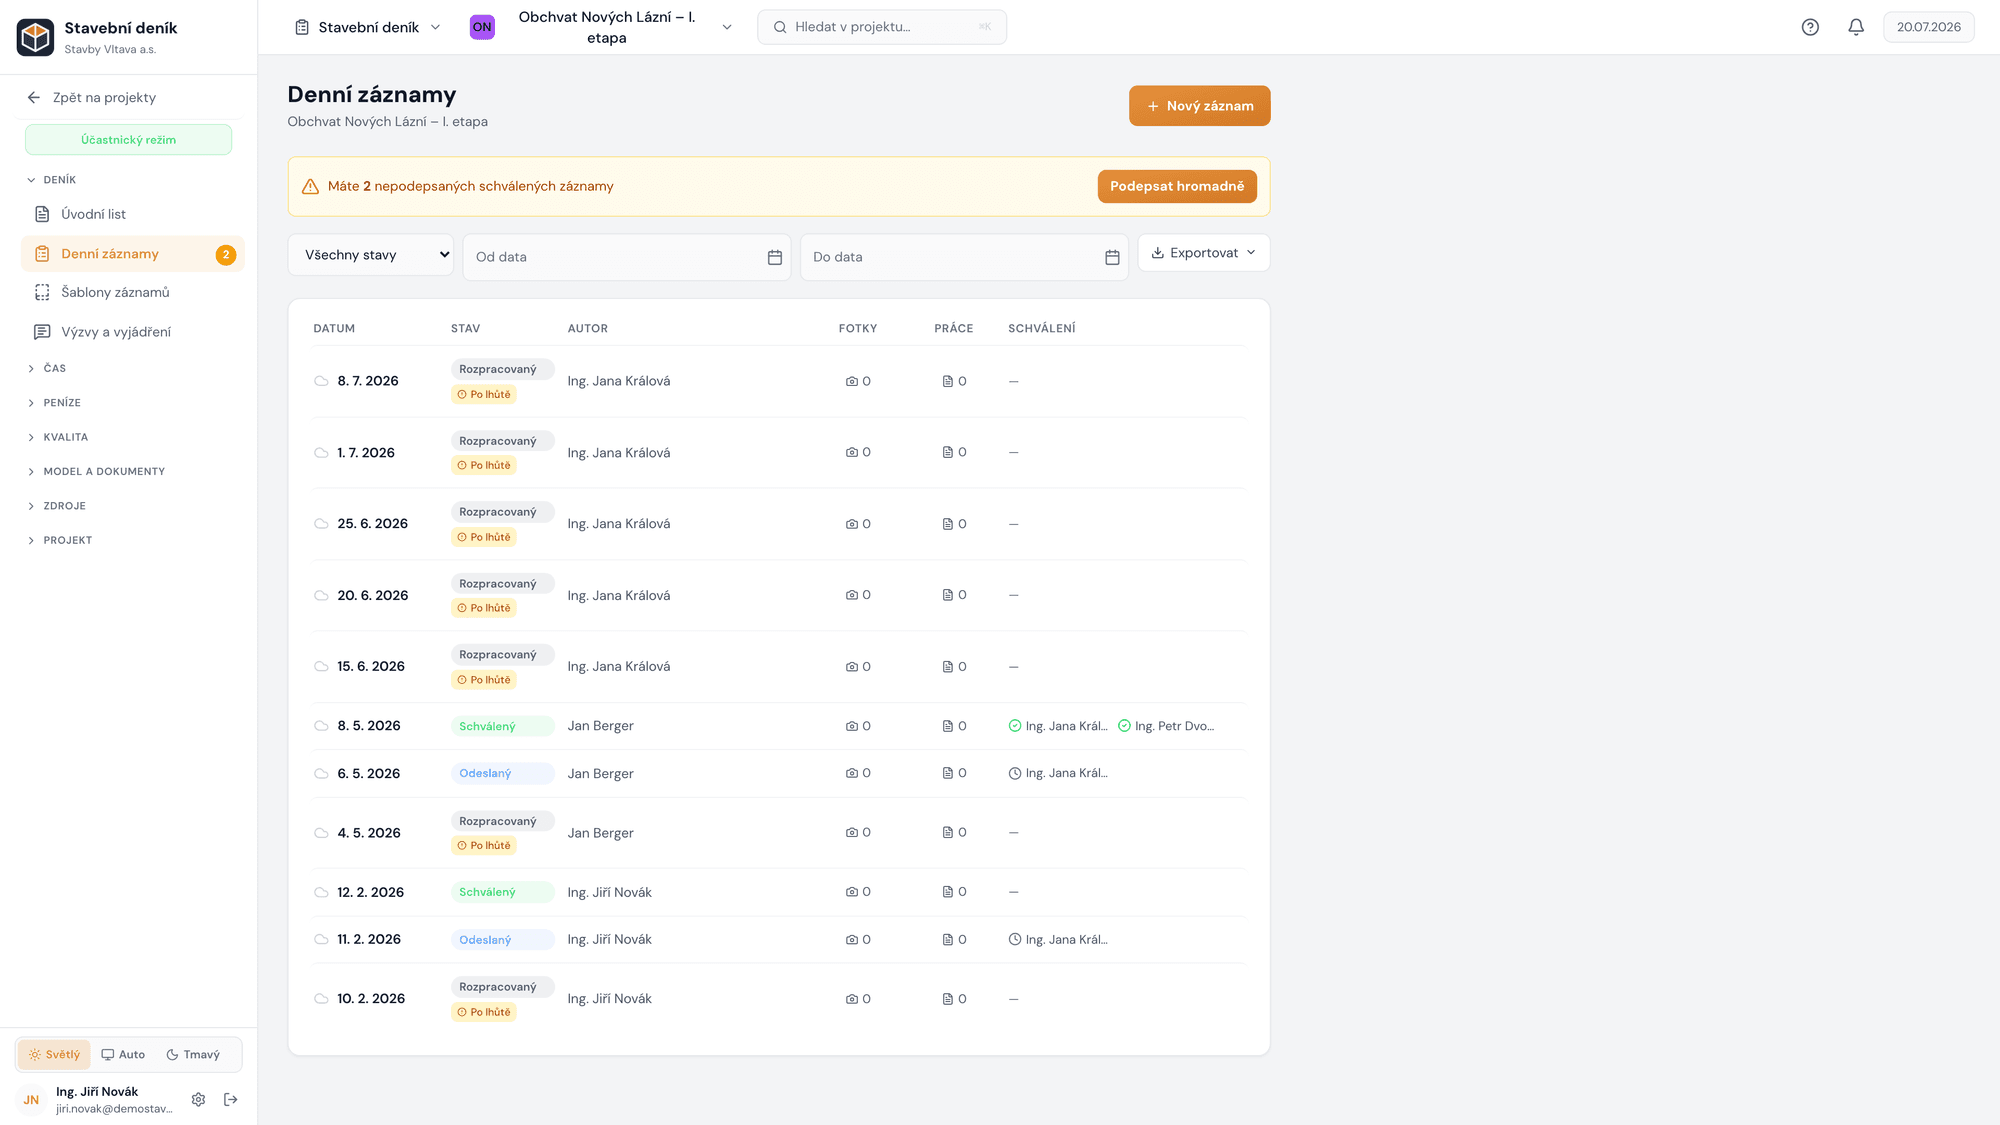2000x1125 pixels.
Task: Click the clock icon in the 6. 5. 2026 approval
Action: coord(1015,773)
